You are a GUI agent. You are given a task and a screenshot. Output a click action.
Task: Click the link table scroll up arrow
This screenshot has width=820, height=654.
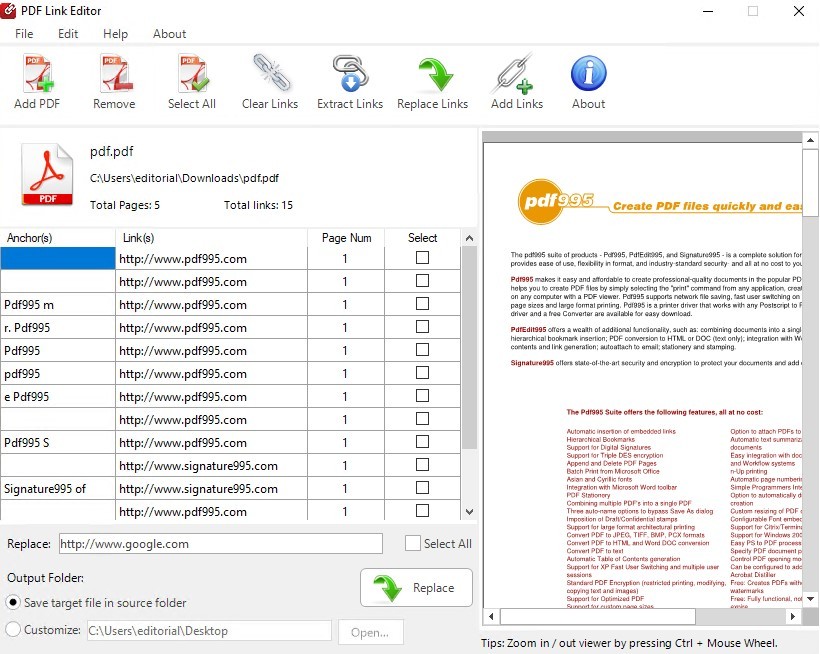coord(469,238)
